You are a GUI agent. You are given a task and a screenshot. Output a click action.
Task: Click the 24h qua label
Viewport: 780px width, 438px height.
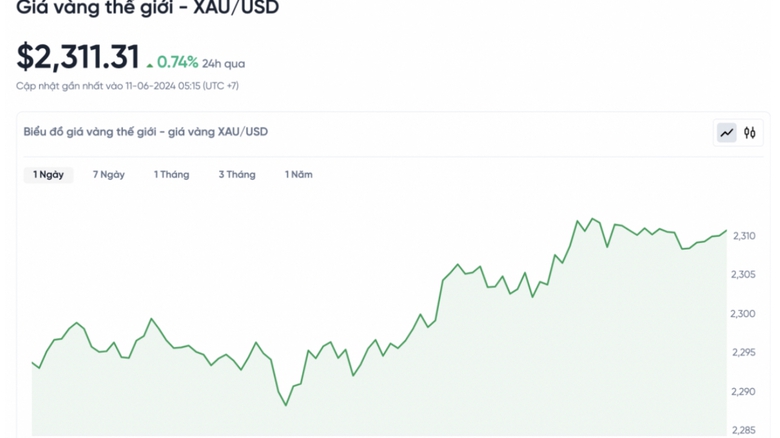tap(223, 64)
